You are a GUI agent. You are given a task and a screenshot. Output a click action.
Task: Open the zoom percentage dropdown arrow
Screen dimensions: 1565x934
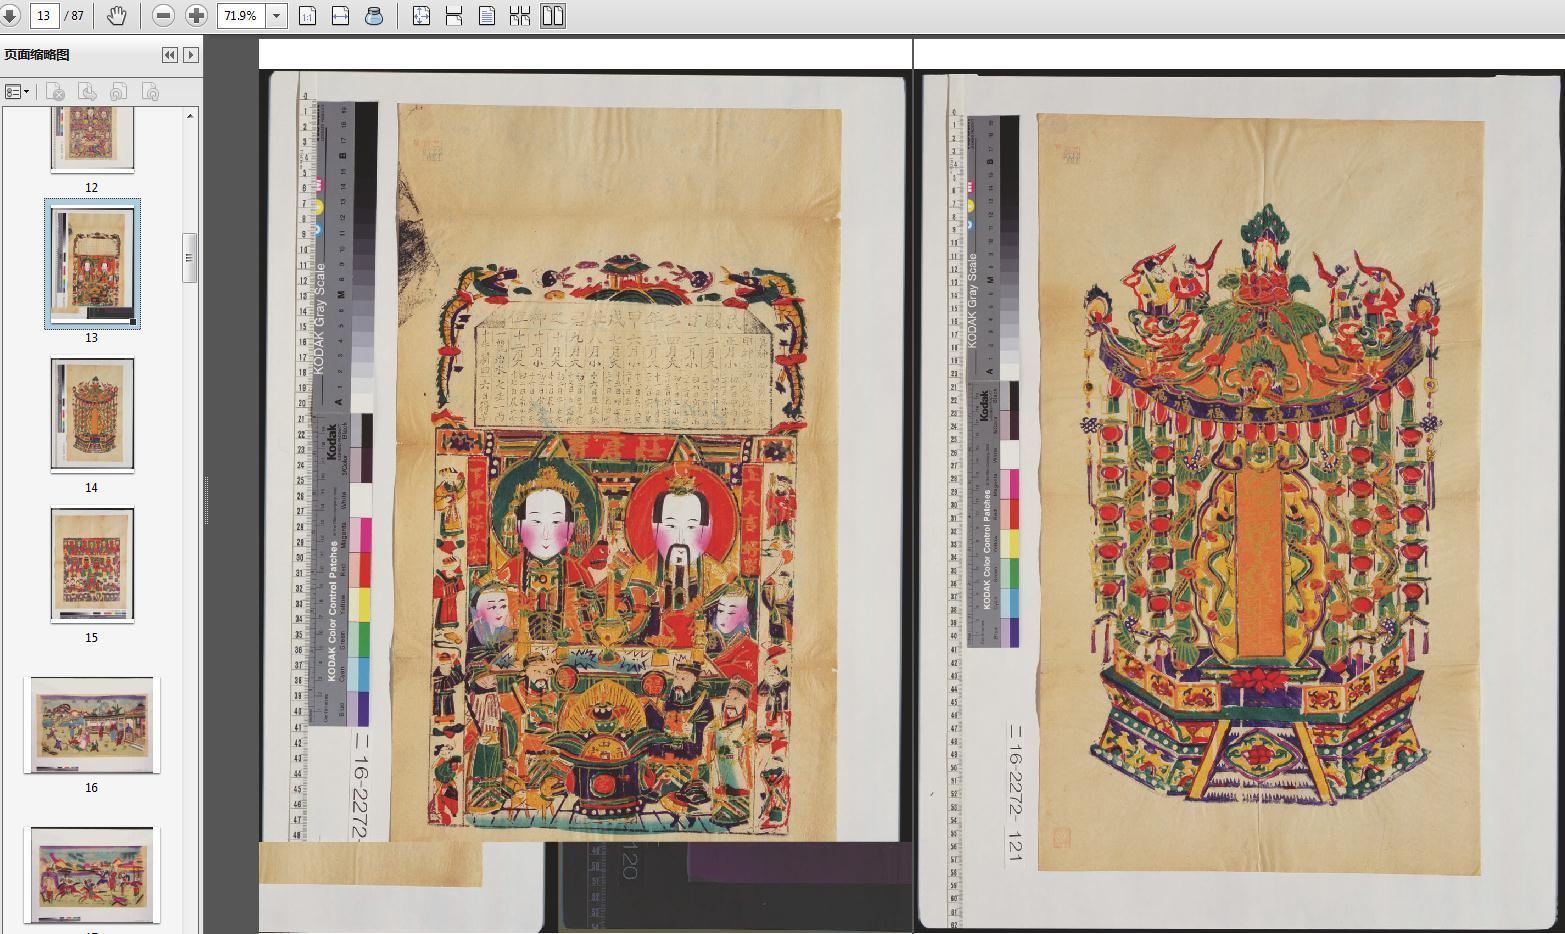tap(277, 16)
